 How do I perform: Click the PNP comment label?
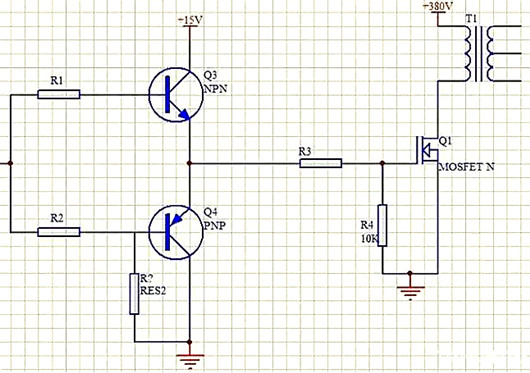215,226
